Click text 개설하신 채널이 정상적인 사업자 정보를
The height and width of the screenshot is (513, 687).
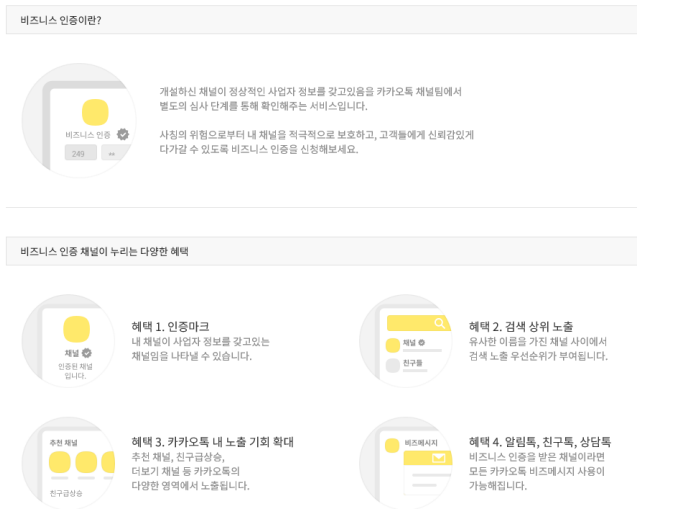tap(242, 92)
